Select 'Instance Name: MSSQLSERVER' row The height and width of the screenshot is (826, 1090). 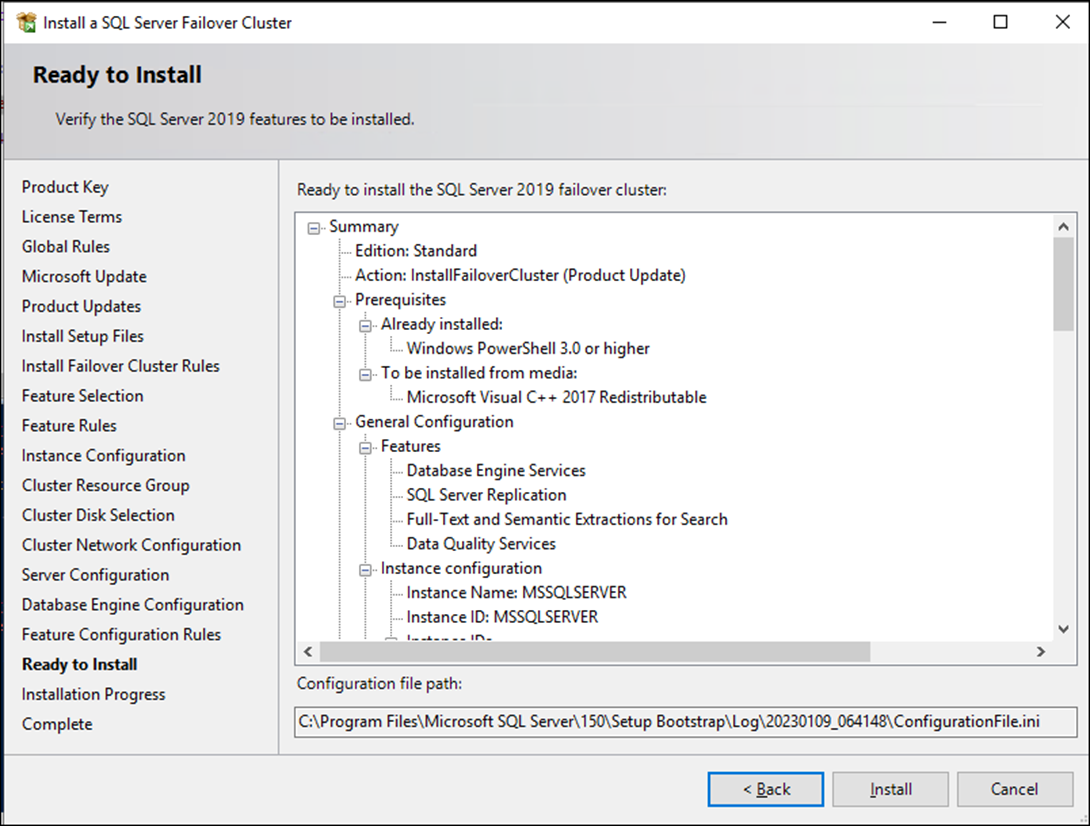516,593
